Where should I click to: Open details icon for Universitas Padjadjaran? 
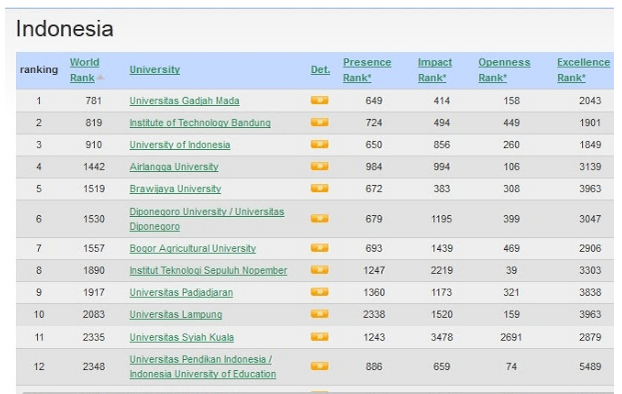tap(319, 292)
